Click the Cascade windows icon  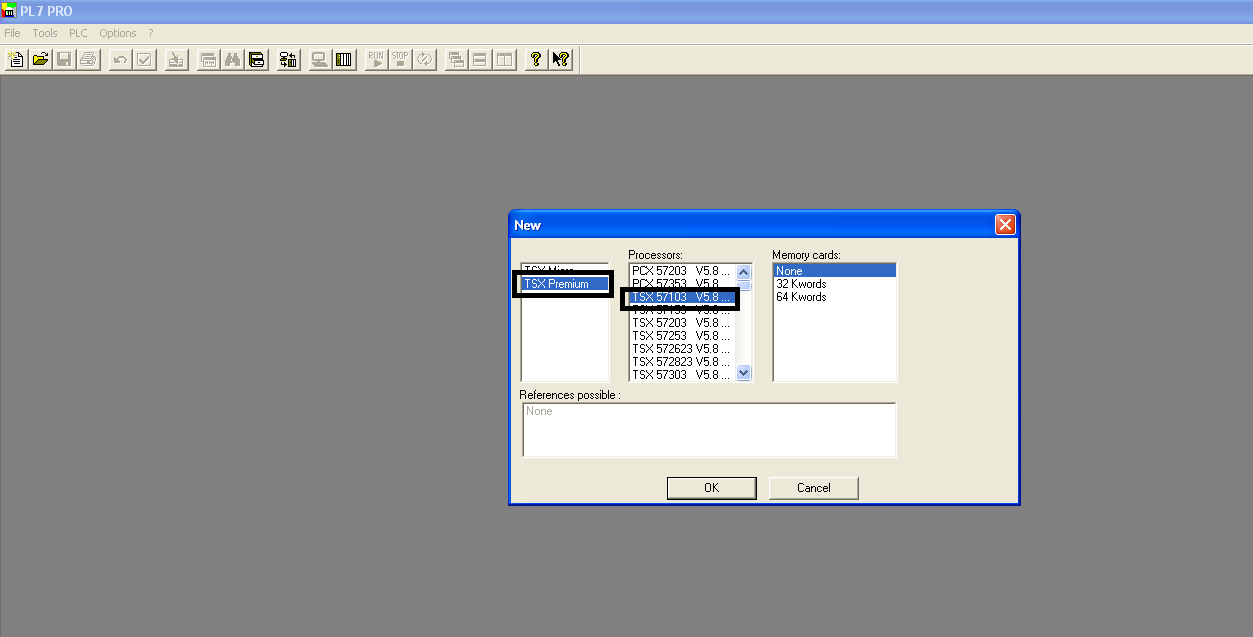(456, 59)
